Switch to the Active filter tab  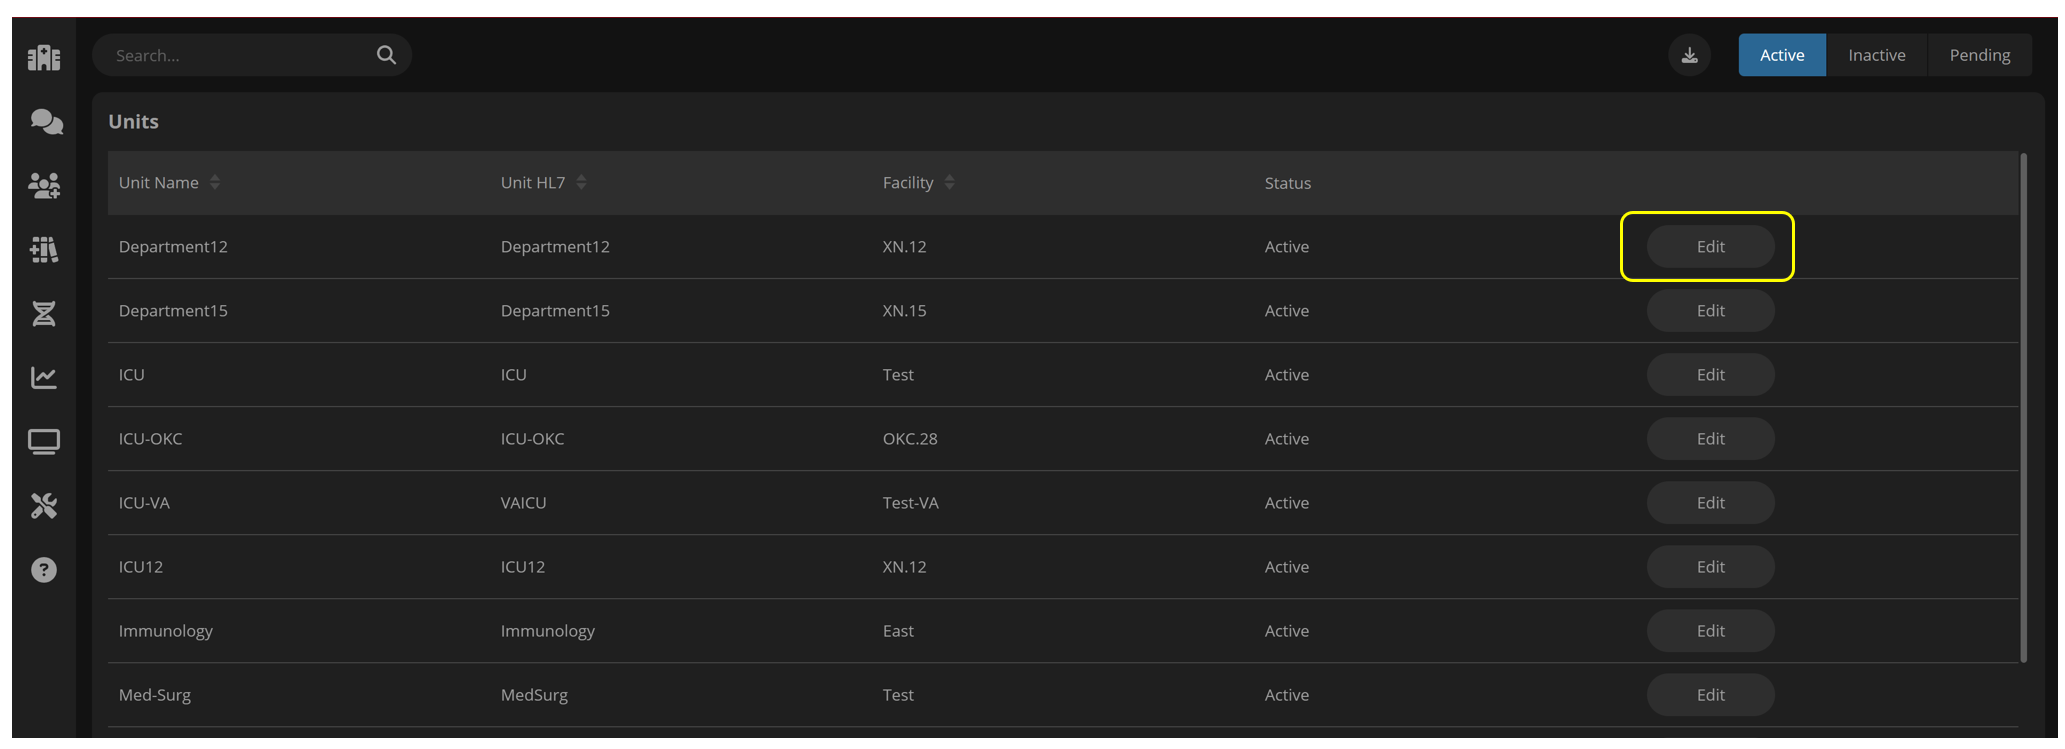(1782, 55)
